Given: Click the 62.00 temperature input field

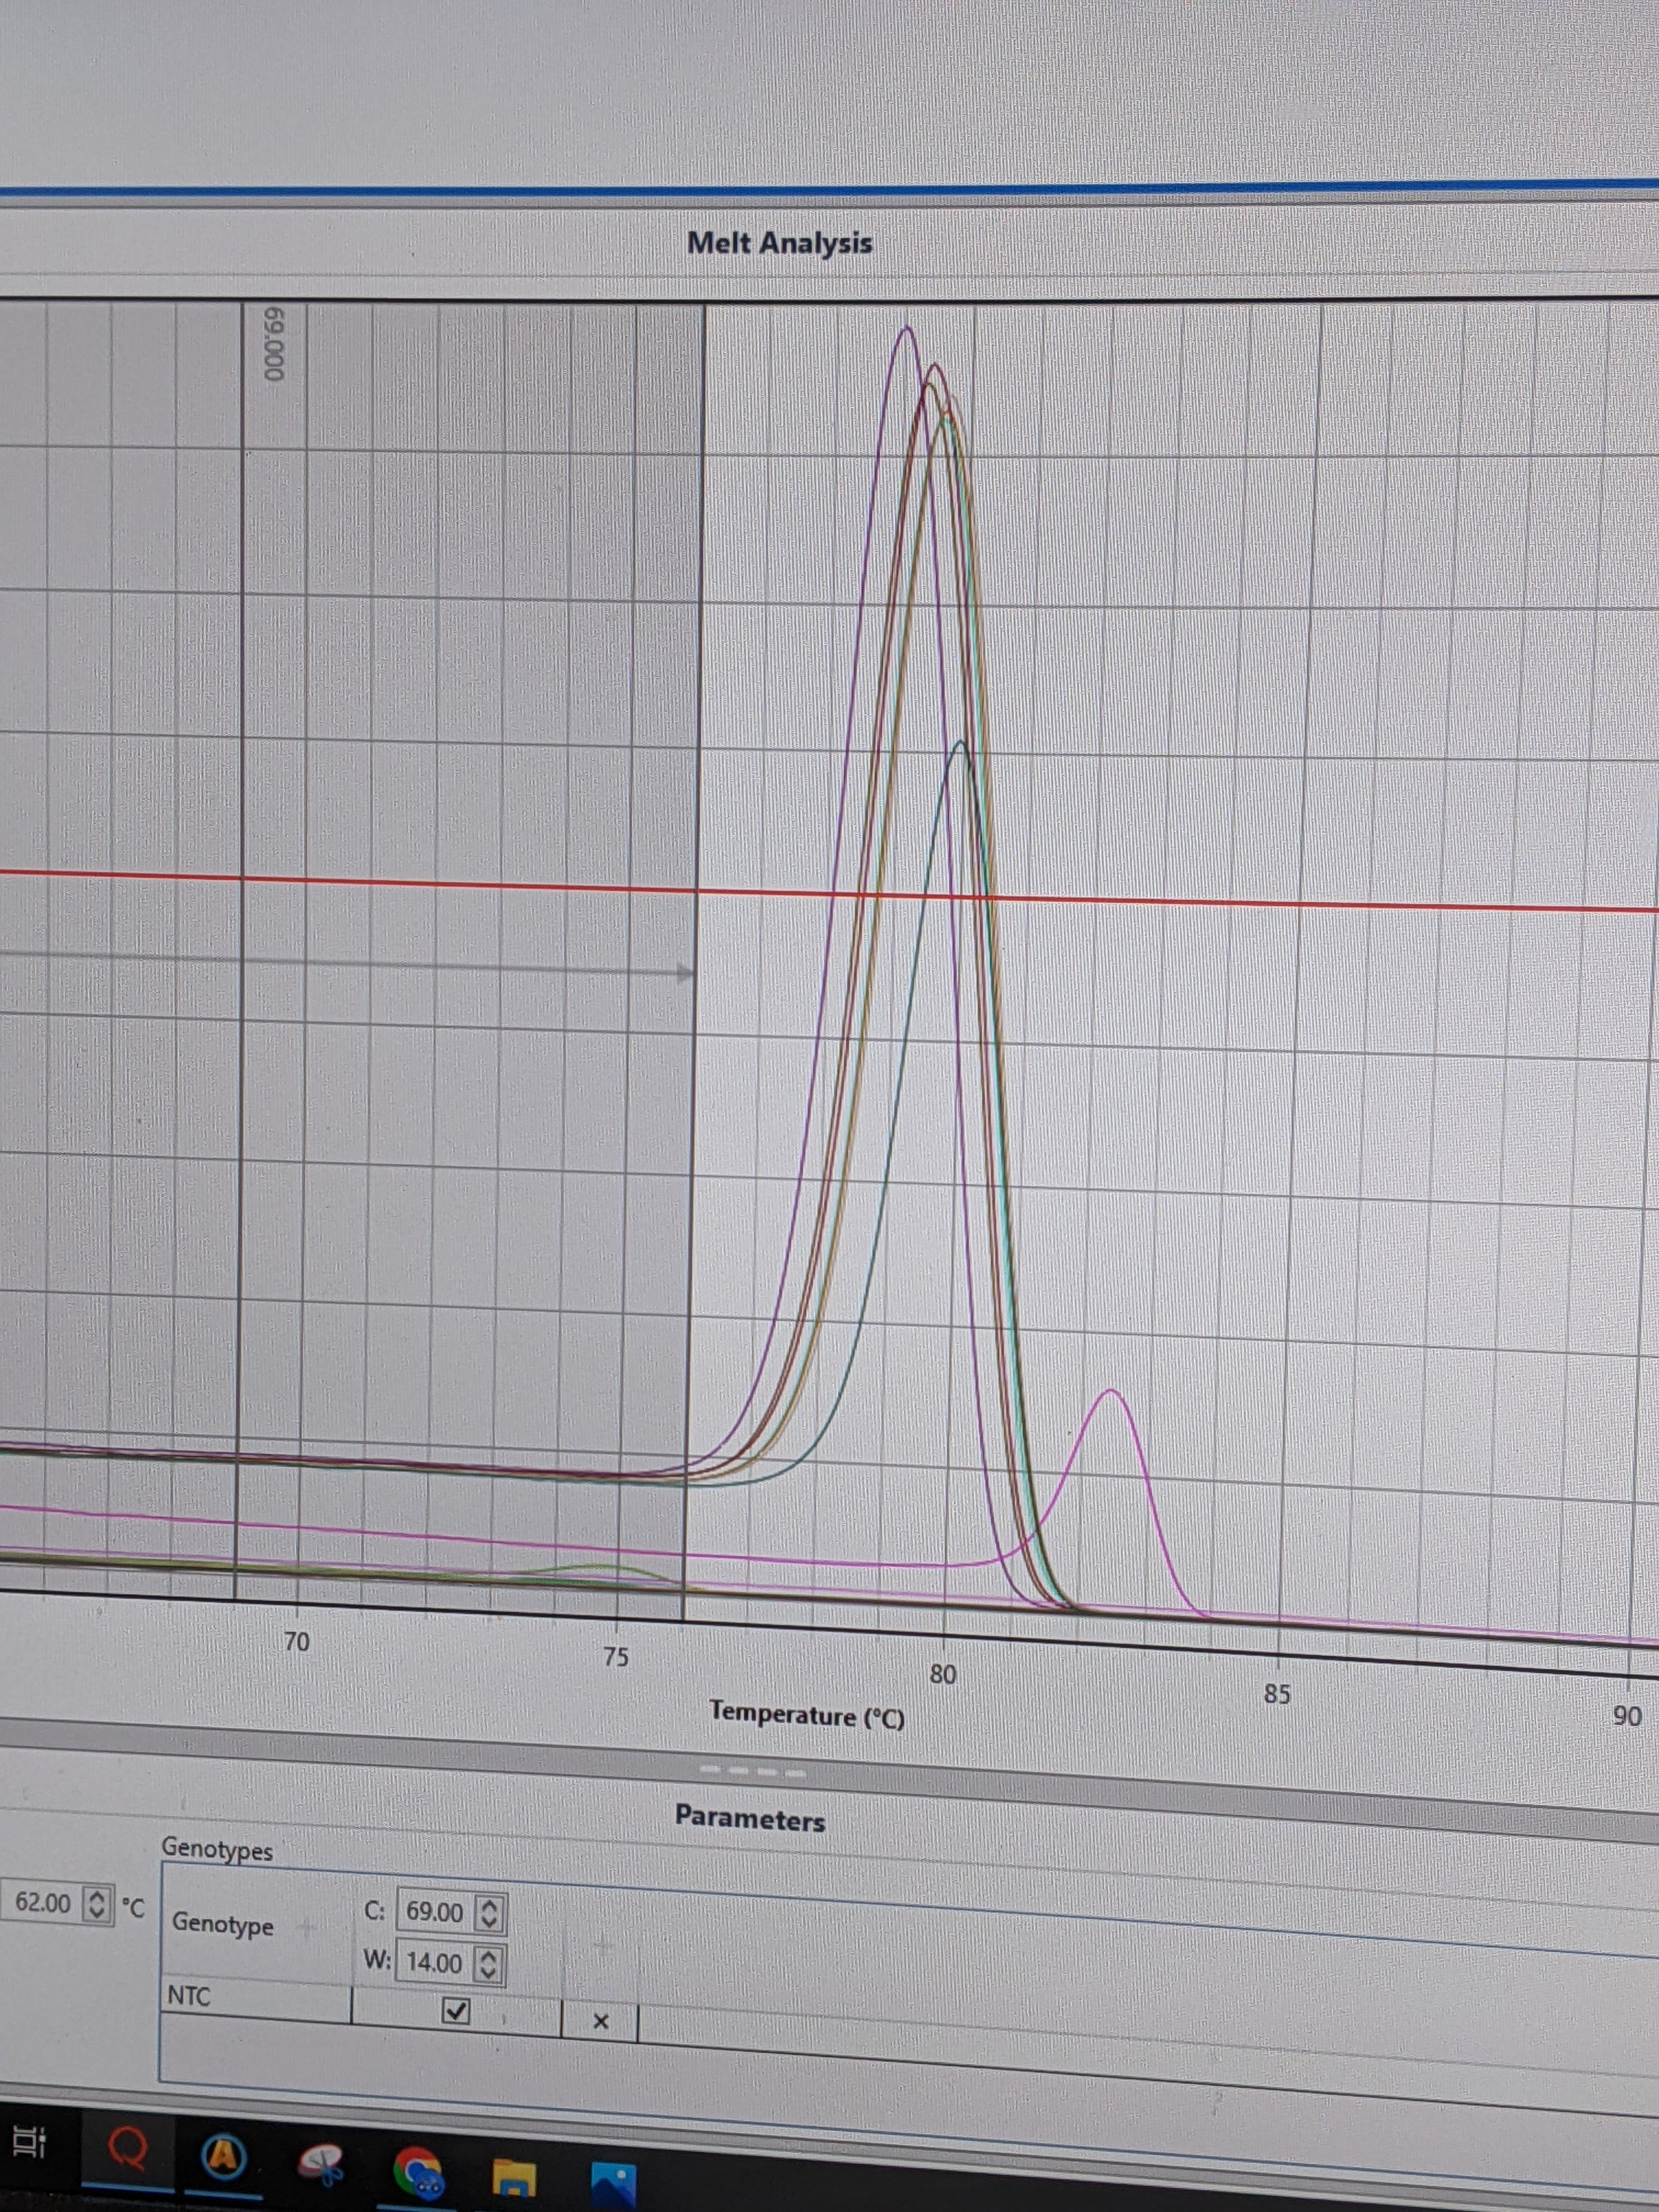Looking at the screenshot, I should point(42,1902).
